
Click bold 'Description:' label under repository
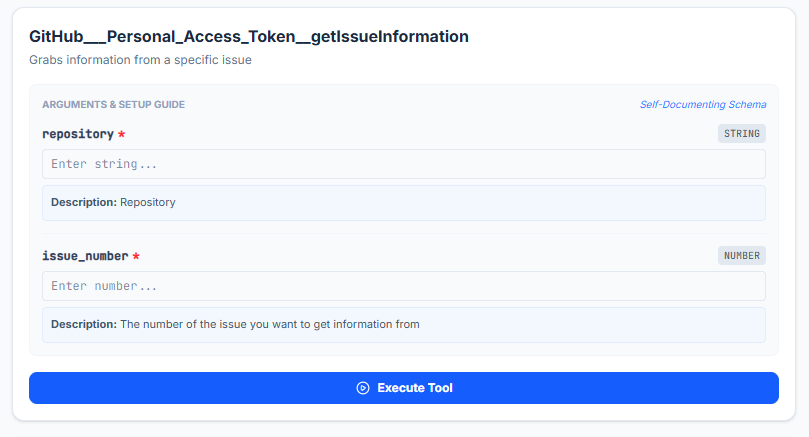[84, 202]
